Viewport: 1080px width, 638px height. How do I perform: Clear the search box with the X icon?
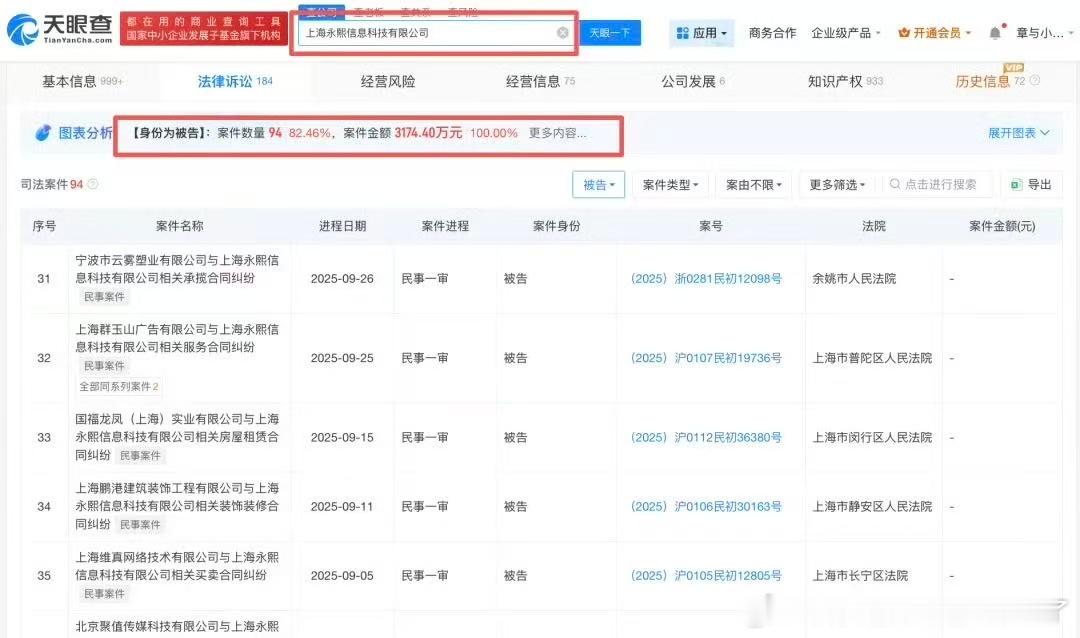click(563, 32)
